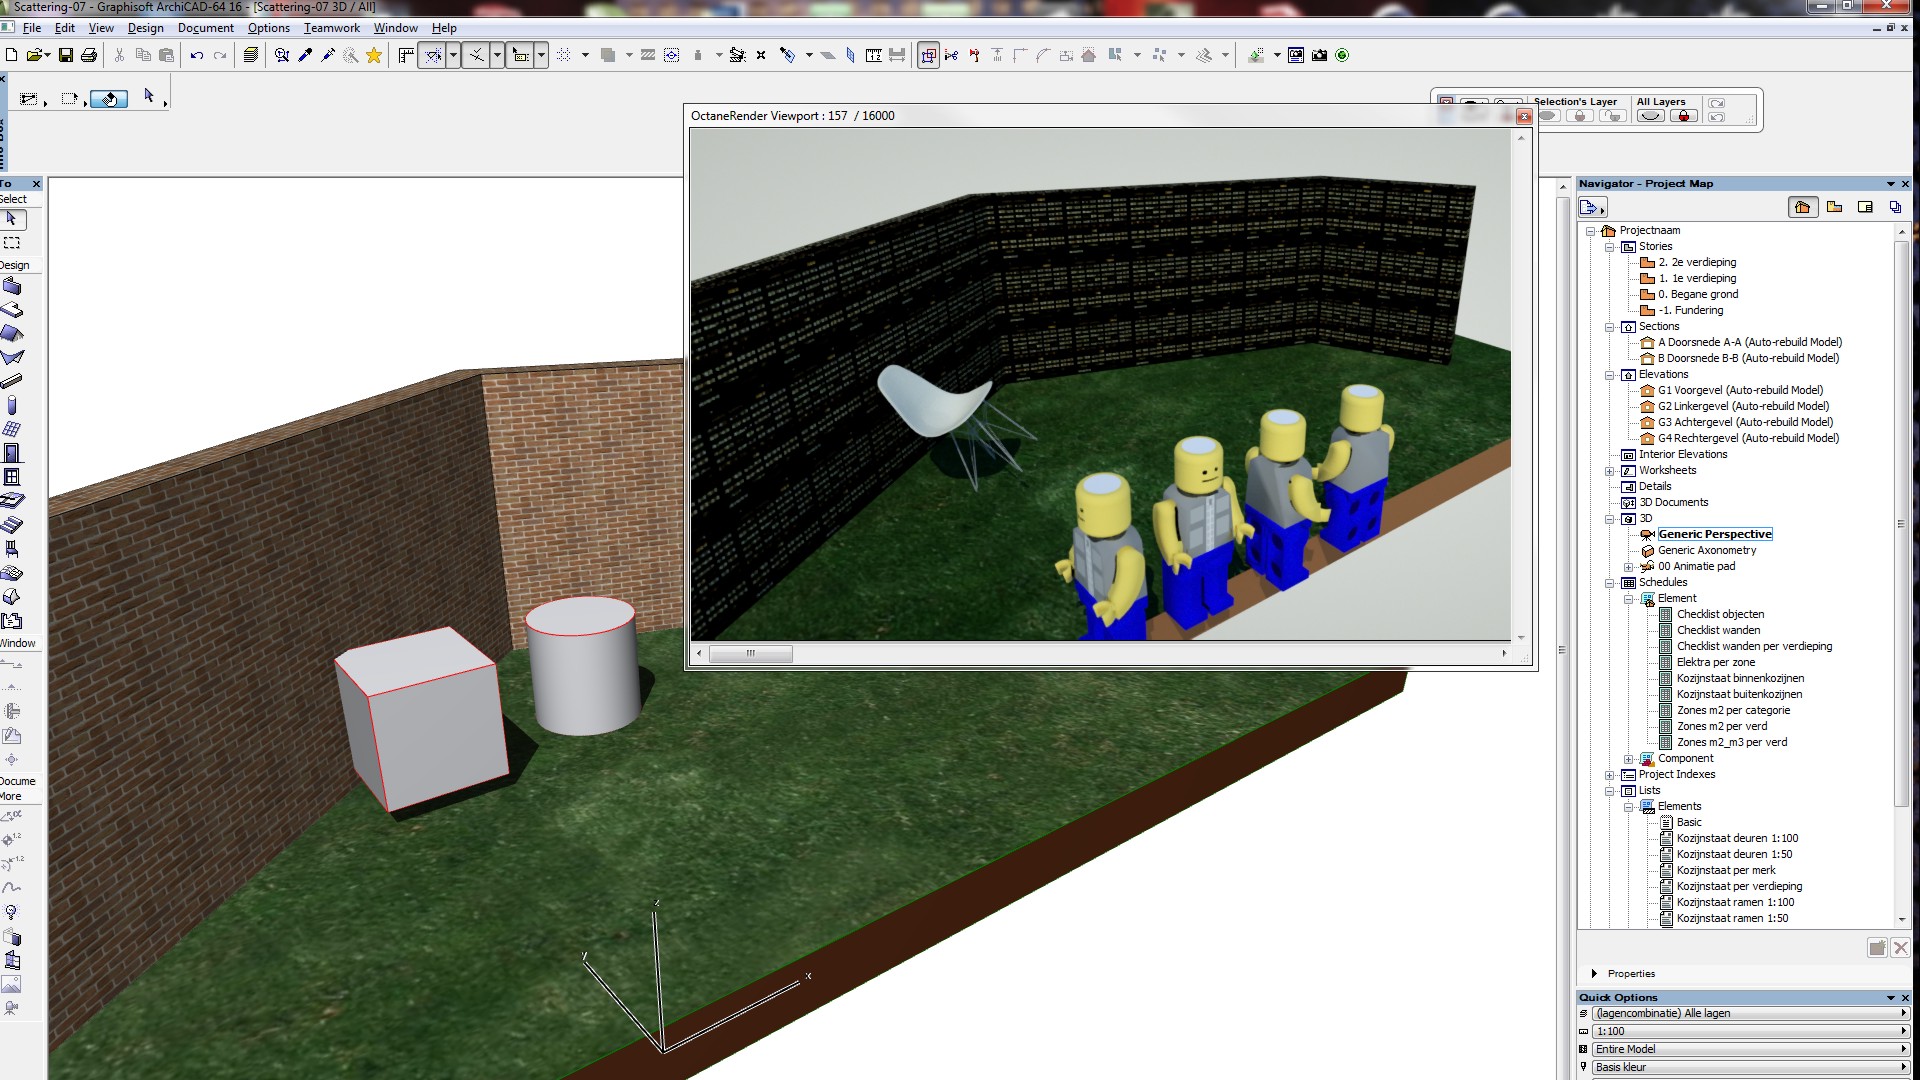Click the Save floppy disk icon
The height and width of the screenshot is (1080, 1920).
66,56
